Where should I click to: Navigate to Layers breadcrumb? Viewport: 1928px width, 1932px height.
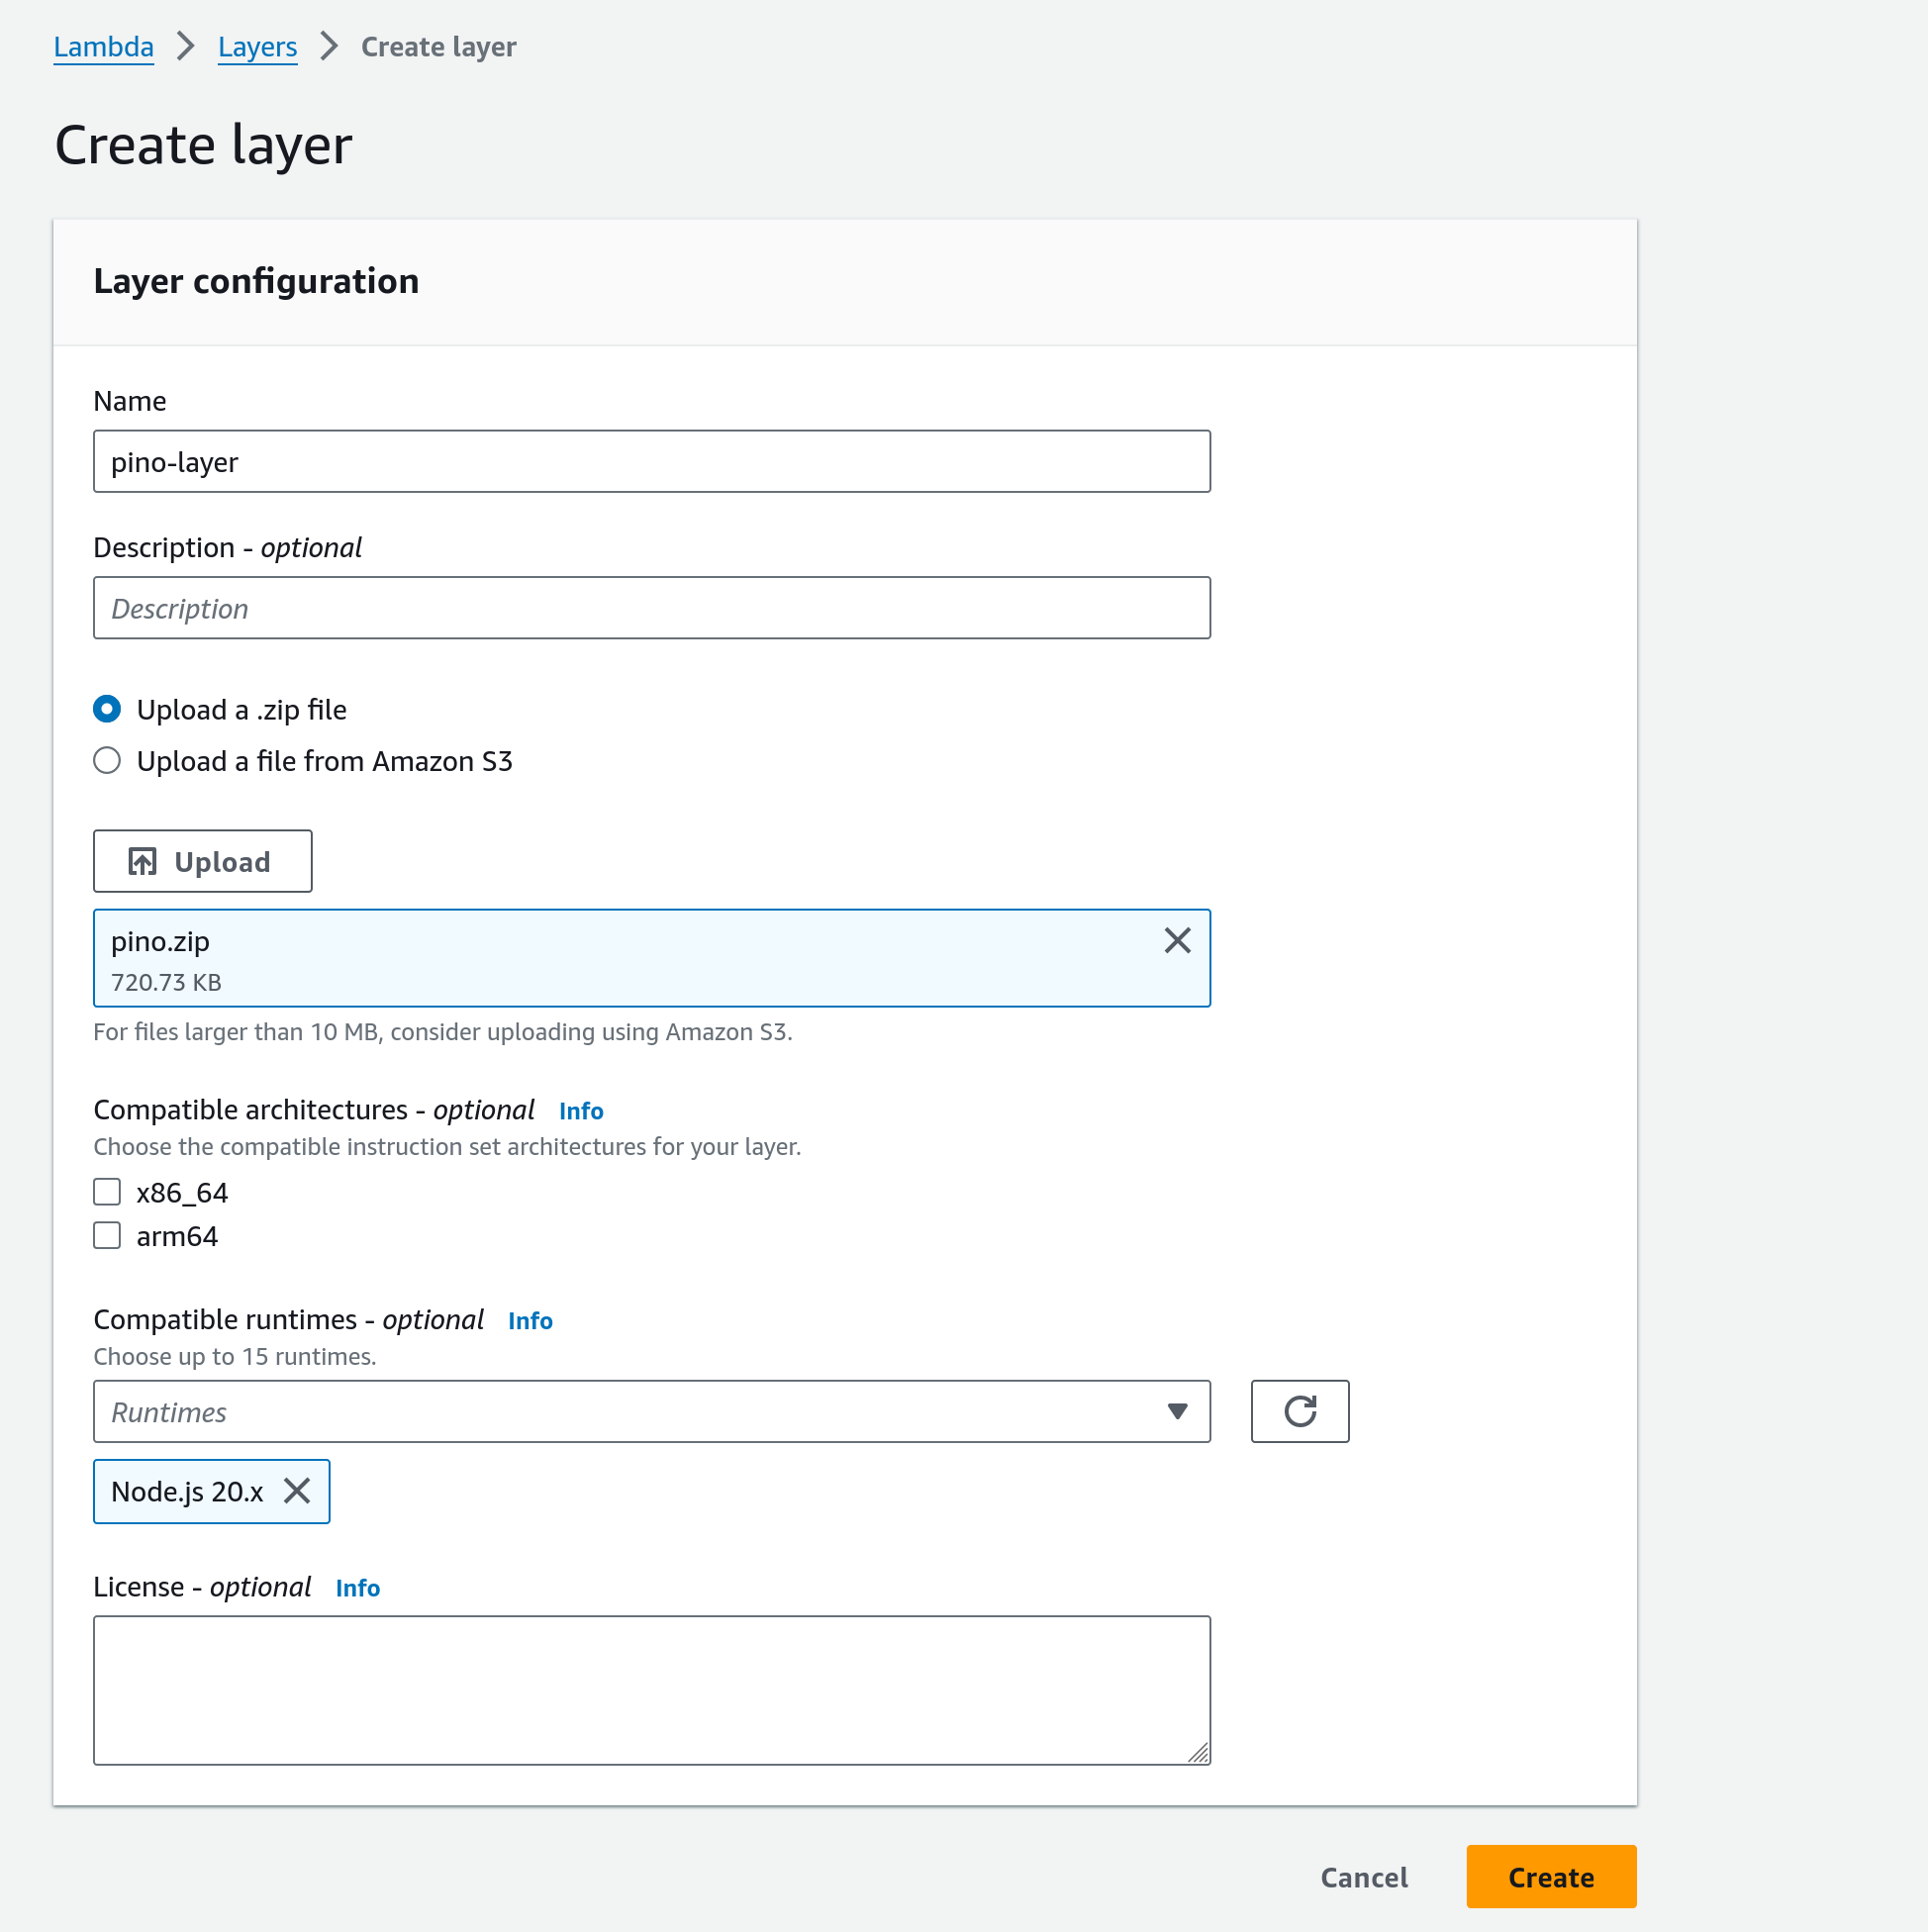[257, 47]
